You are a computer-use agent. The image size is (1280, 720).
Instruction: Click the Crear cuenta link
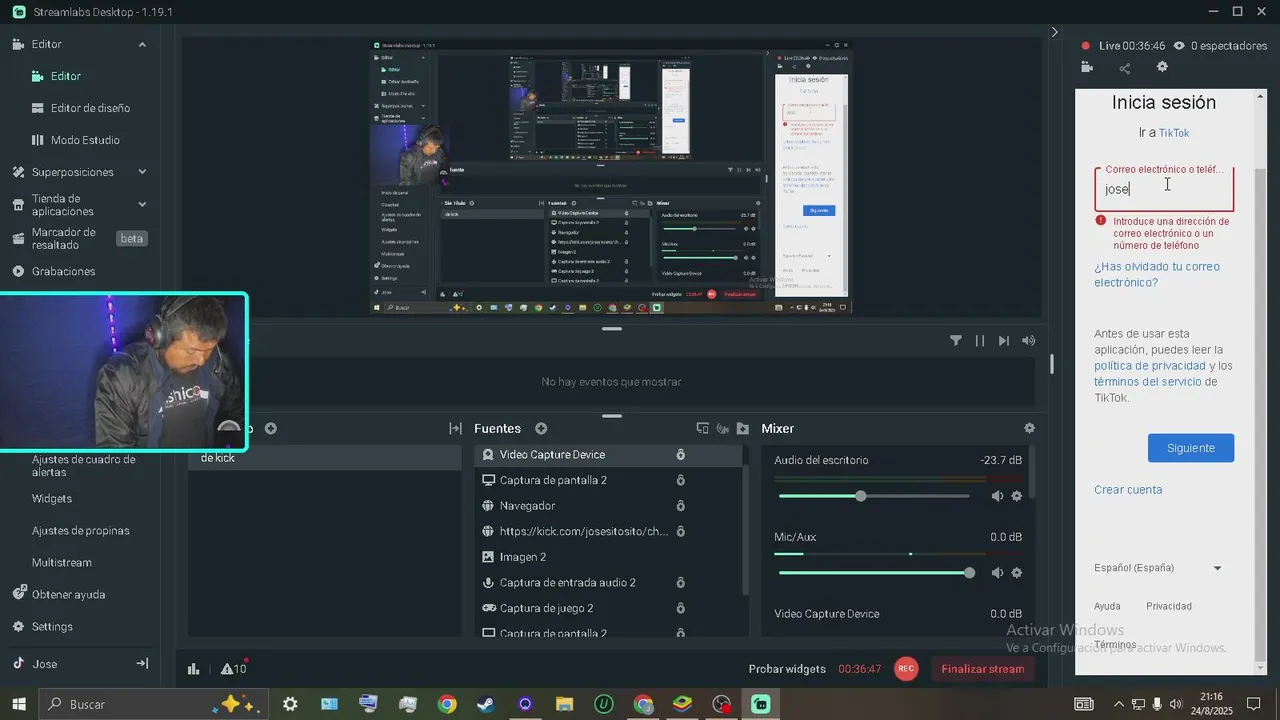click(1128, 490)
